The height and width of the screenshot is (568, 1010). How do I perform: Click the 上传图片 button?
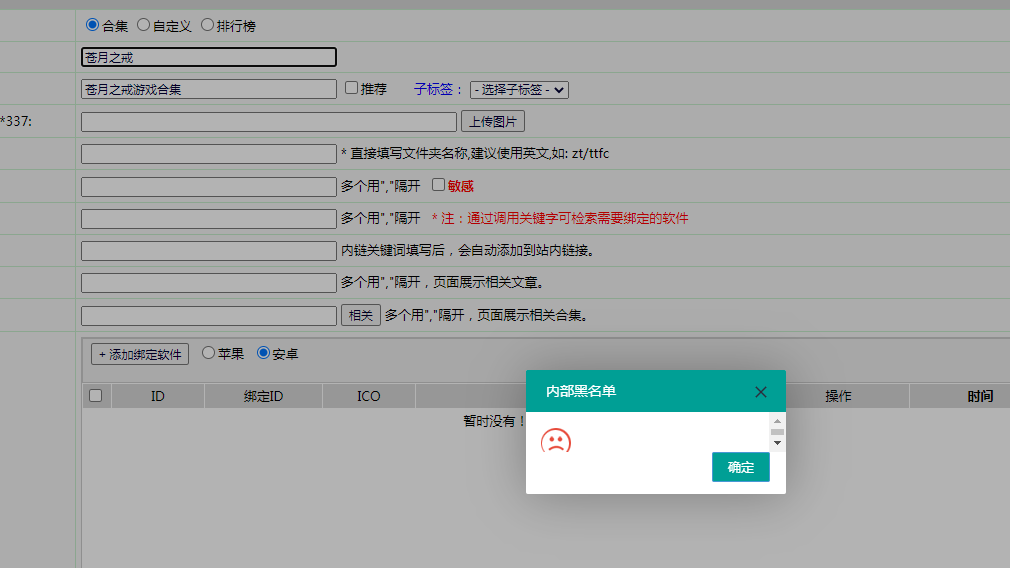pyautogui.click(x=492, y=122)
